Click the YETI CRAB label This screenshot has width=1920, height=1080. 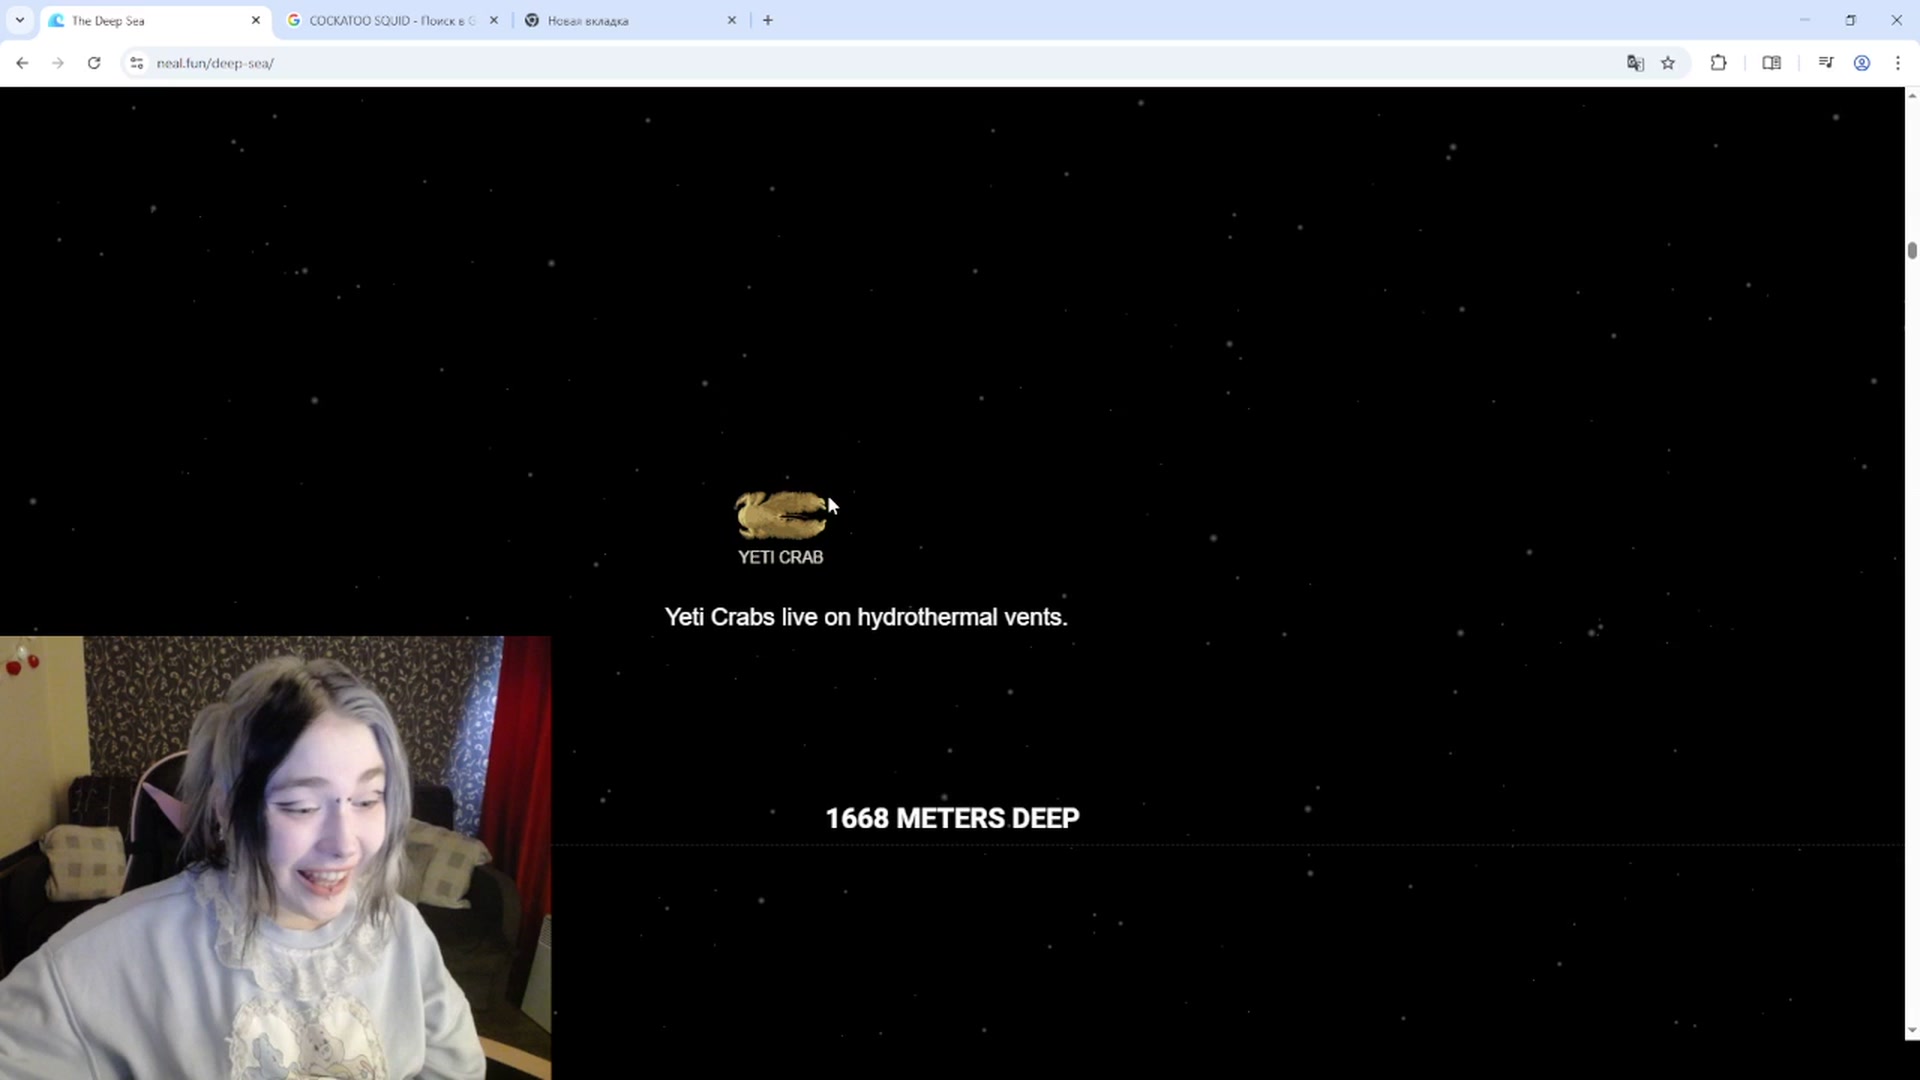pyautogui.click(x=781, y=557)
